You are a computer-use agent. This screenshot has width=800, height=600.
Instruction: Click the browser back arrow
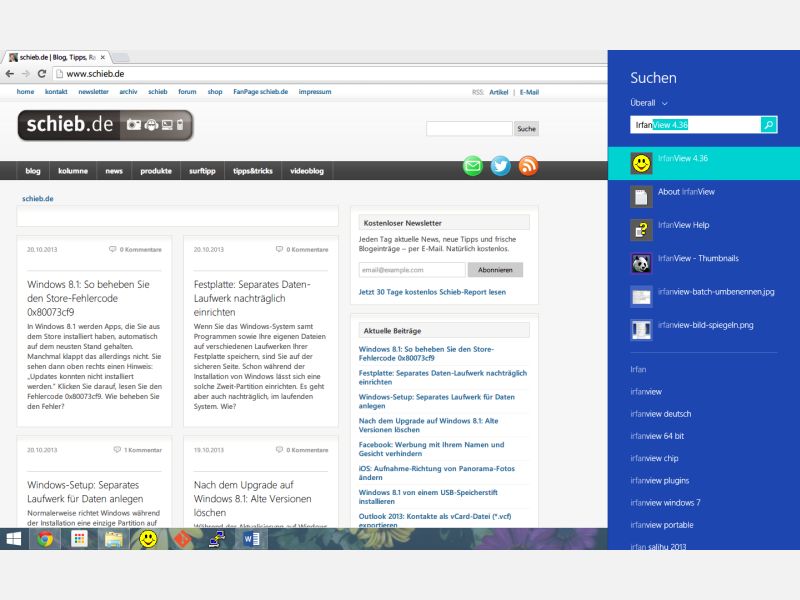tap(10, 73)
